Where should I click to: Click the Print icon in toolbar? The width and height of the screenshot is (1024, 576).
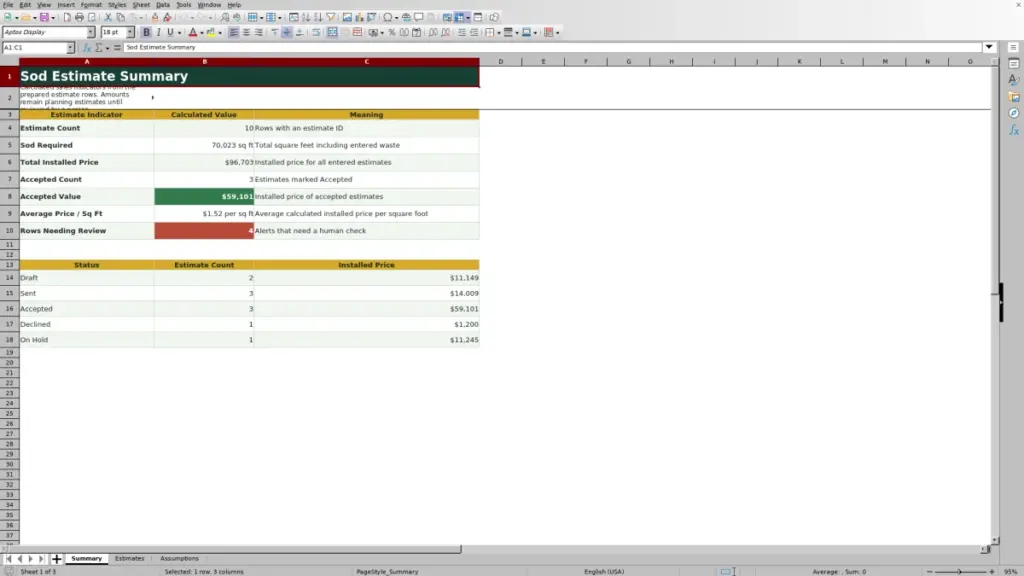[x=79, y=17]
